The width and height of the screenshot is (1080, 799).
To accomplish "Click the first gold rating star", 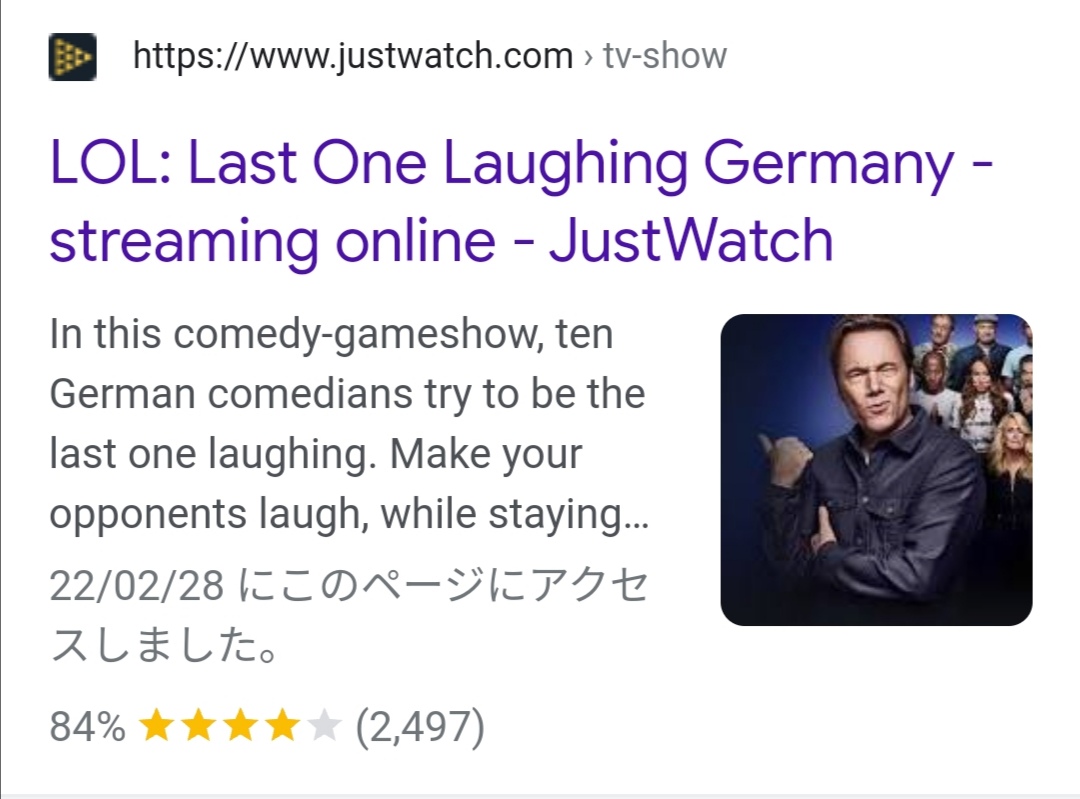I will [156, 725].
